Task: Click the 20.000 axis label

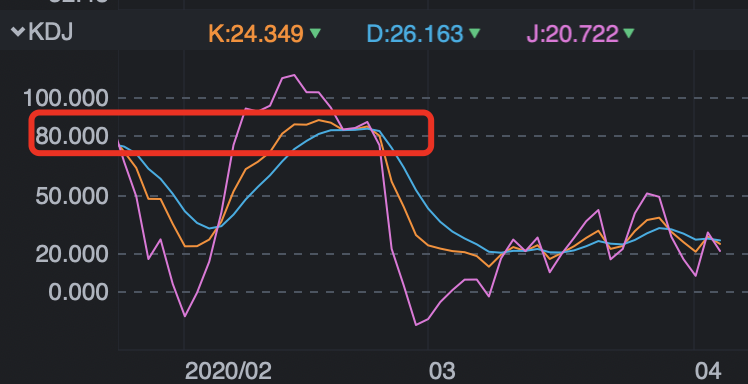Action: 72,254
